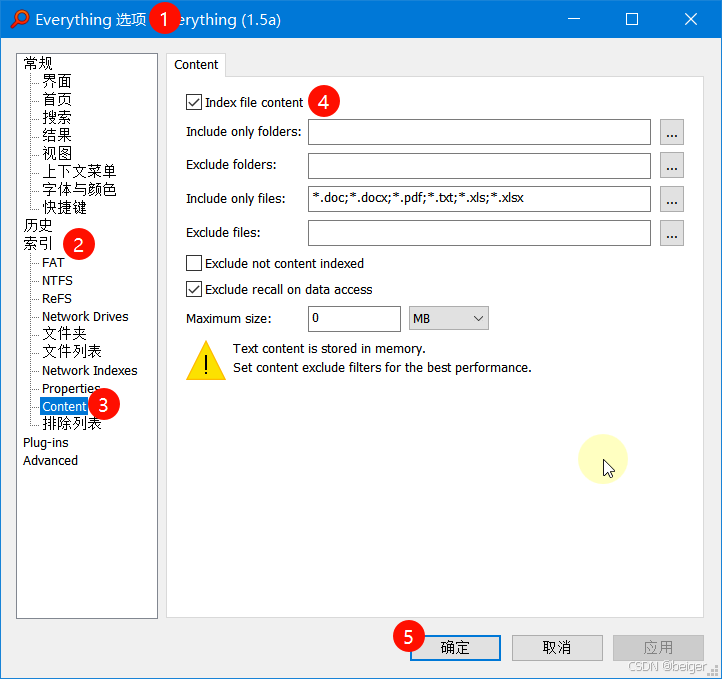The width and height of the screenshot is (722, 679).
Task: Open the NTFS index settings
Action: point(57,280)
